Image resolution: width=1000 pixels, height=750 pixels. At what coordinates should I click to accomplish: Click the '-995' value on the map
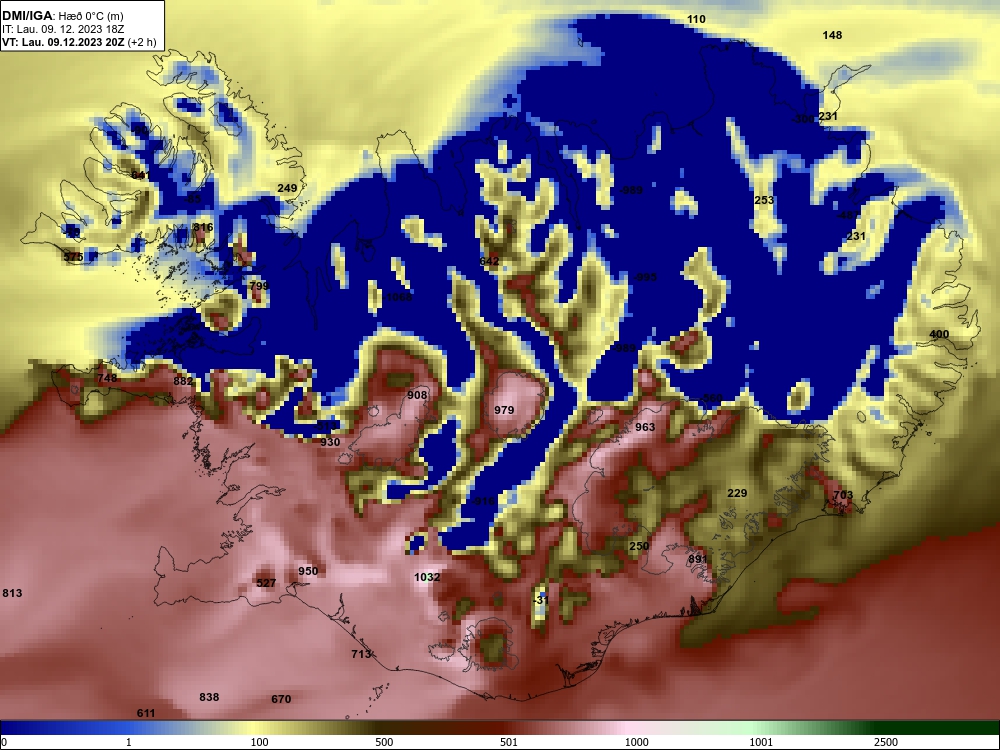tap(645, 277)
